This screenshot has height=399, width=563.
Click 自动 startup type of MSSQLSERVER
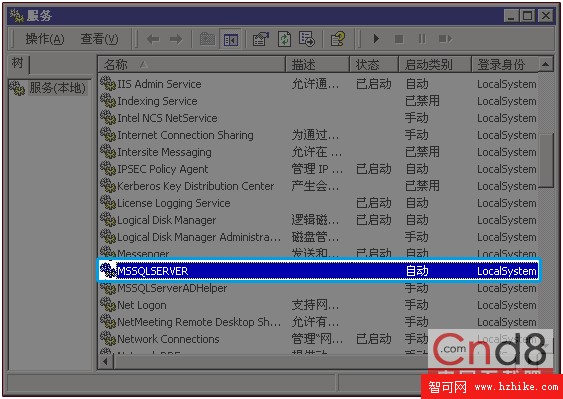click(417, 271)
